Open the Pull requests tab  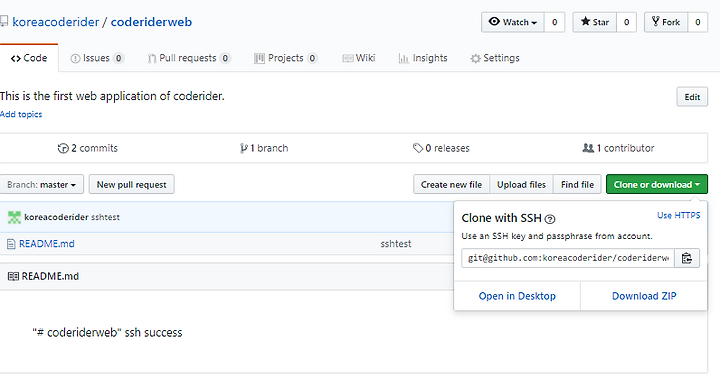(x=189, y=58)
